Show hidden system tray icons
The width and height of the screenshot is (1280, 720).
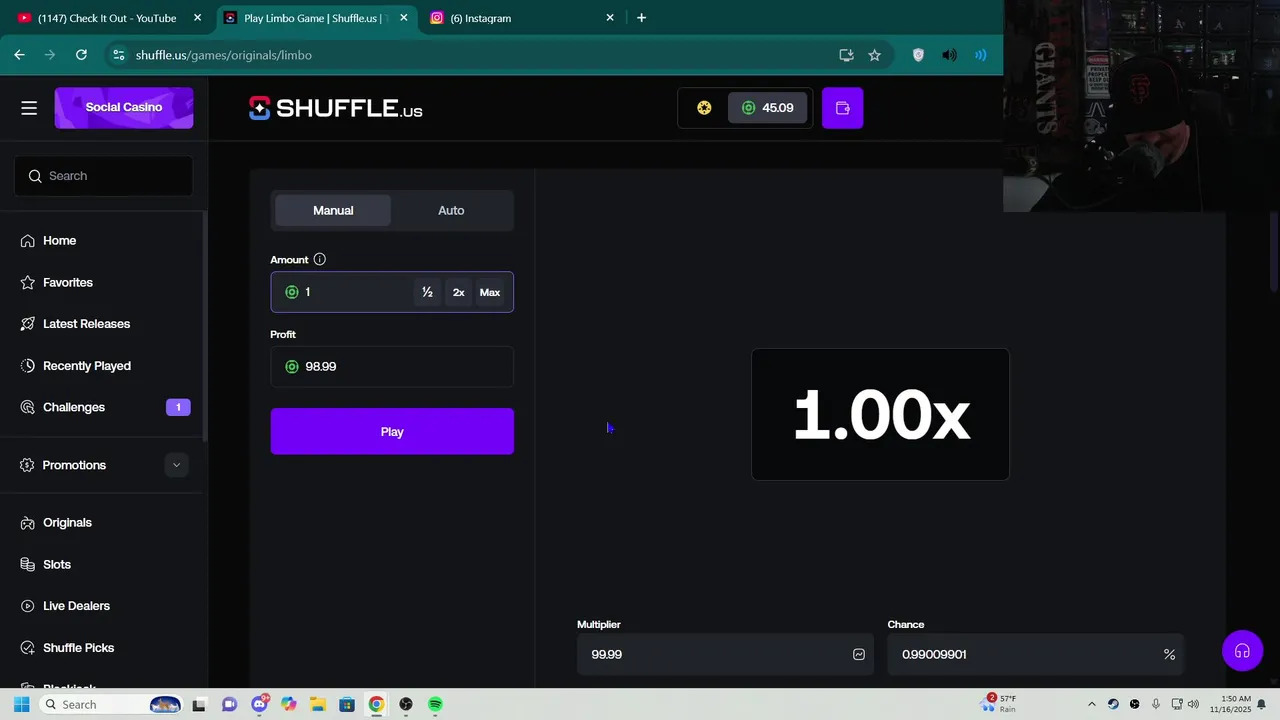(1091, 704)
